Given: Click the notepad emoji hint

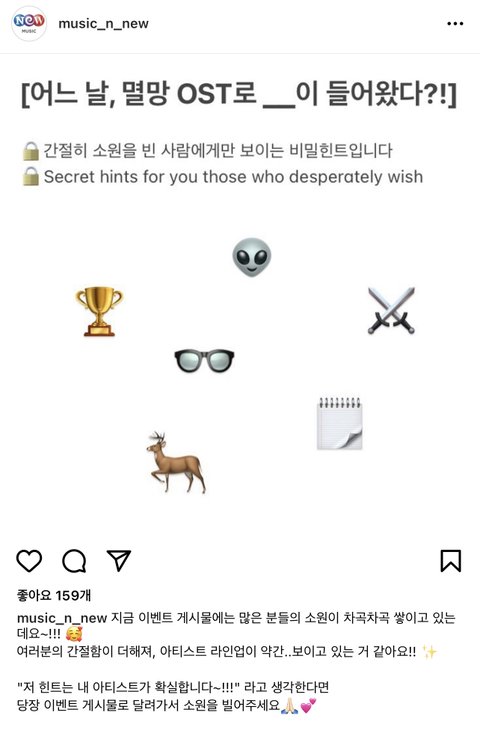Looking at the screenshot, I should click(x=340, y=423).
